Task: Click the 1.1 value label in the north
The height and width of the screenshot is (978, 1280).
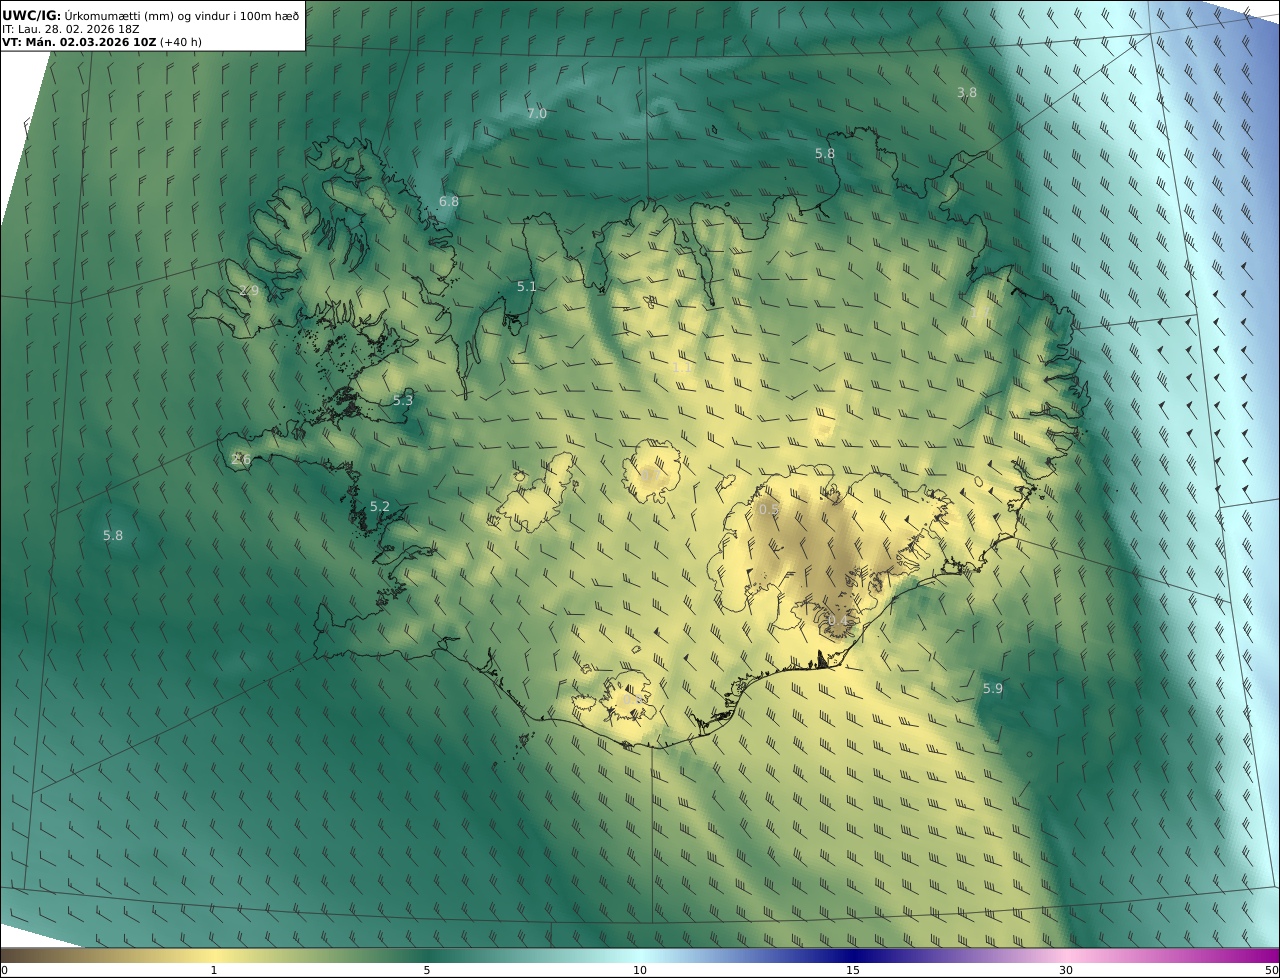Action: point(683,368)
